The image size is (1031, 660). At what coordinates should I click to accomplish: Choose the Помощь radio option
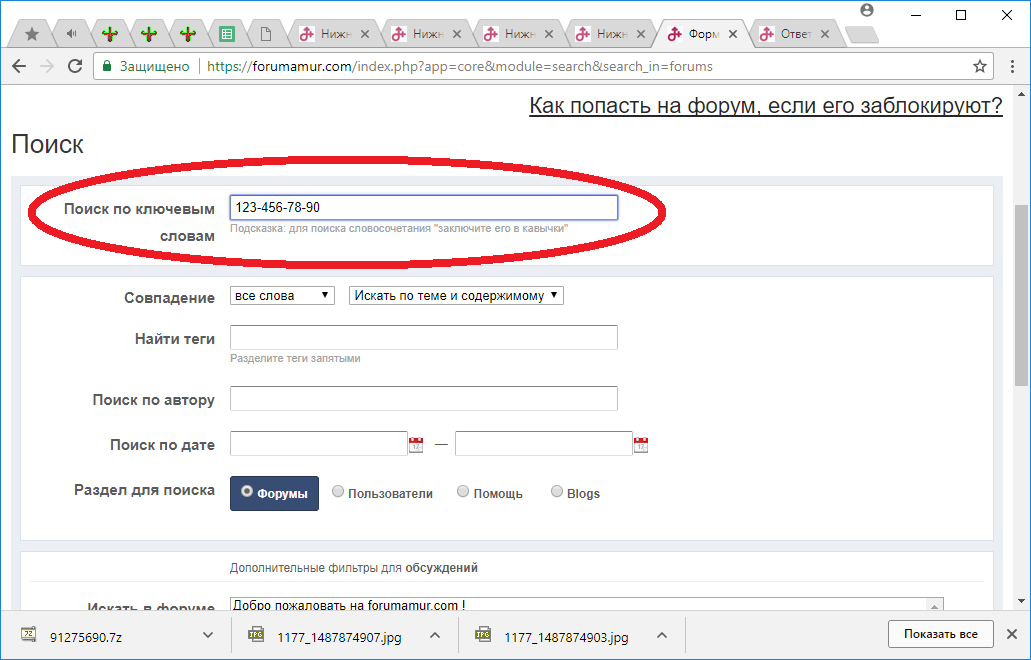click(x=463, y=492)
